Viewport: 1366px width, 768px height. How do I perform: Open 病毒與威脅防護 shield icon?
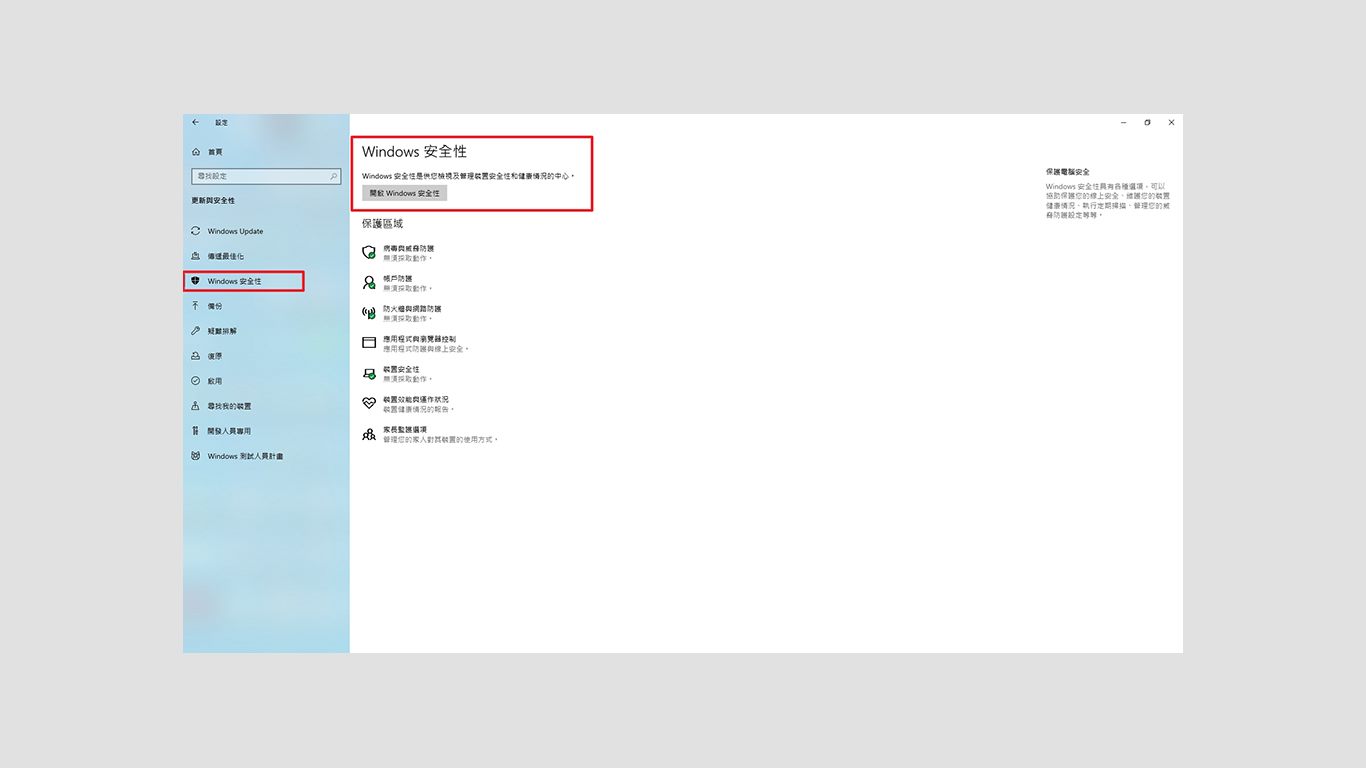369,252
